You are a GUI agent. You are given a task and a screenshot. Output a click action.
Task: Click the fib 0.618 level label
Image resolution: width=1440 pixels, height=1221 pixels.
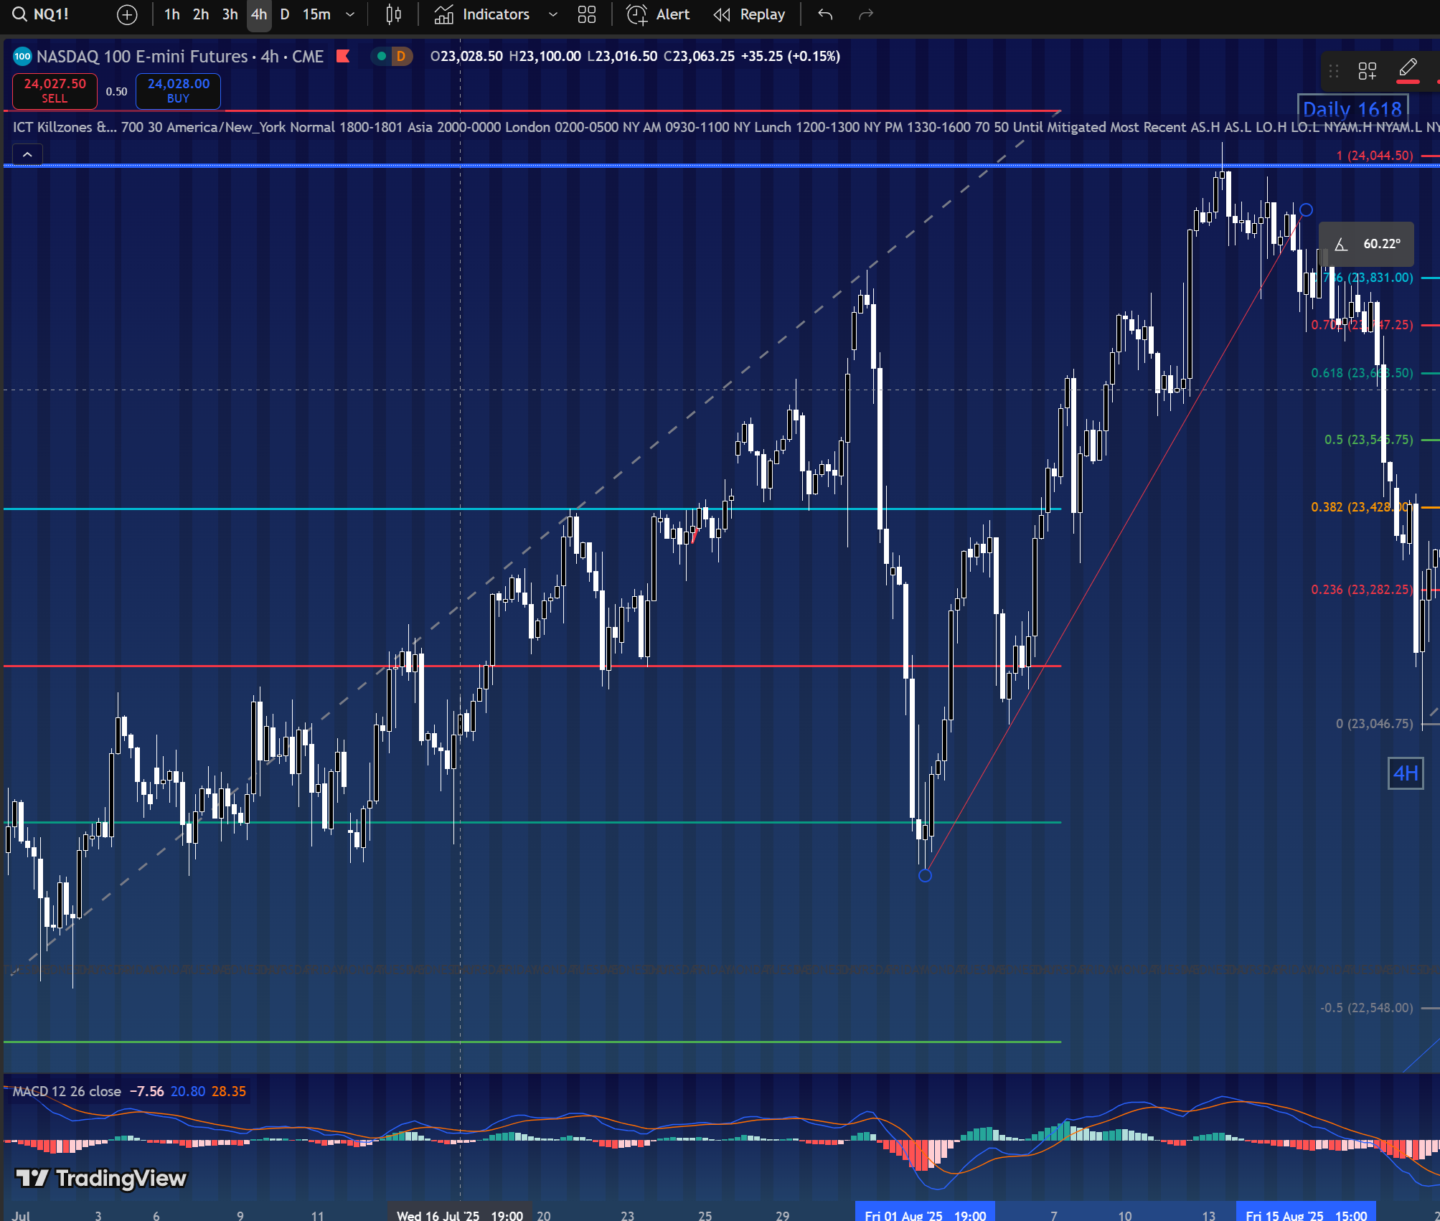pyautogui.click(x=1362, y=373)
